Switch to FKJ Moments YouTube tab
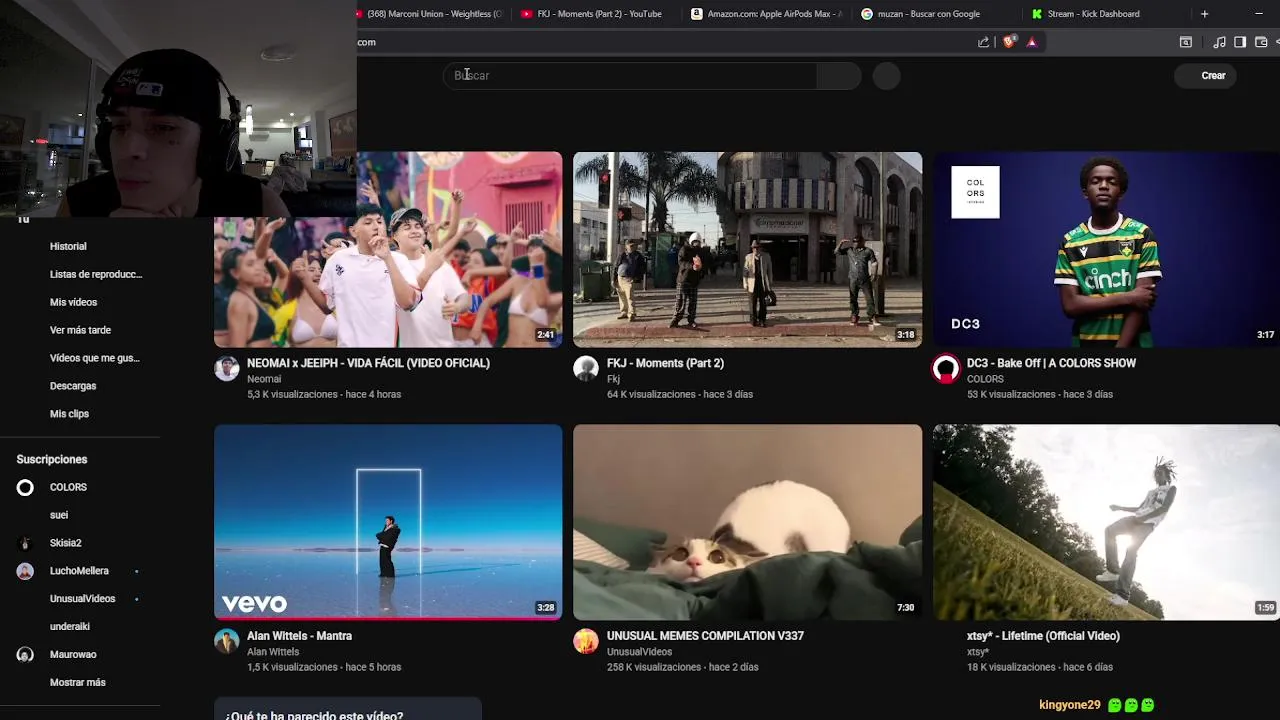The height and width of the screenshot is (720, 1280). point(596,14)
